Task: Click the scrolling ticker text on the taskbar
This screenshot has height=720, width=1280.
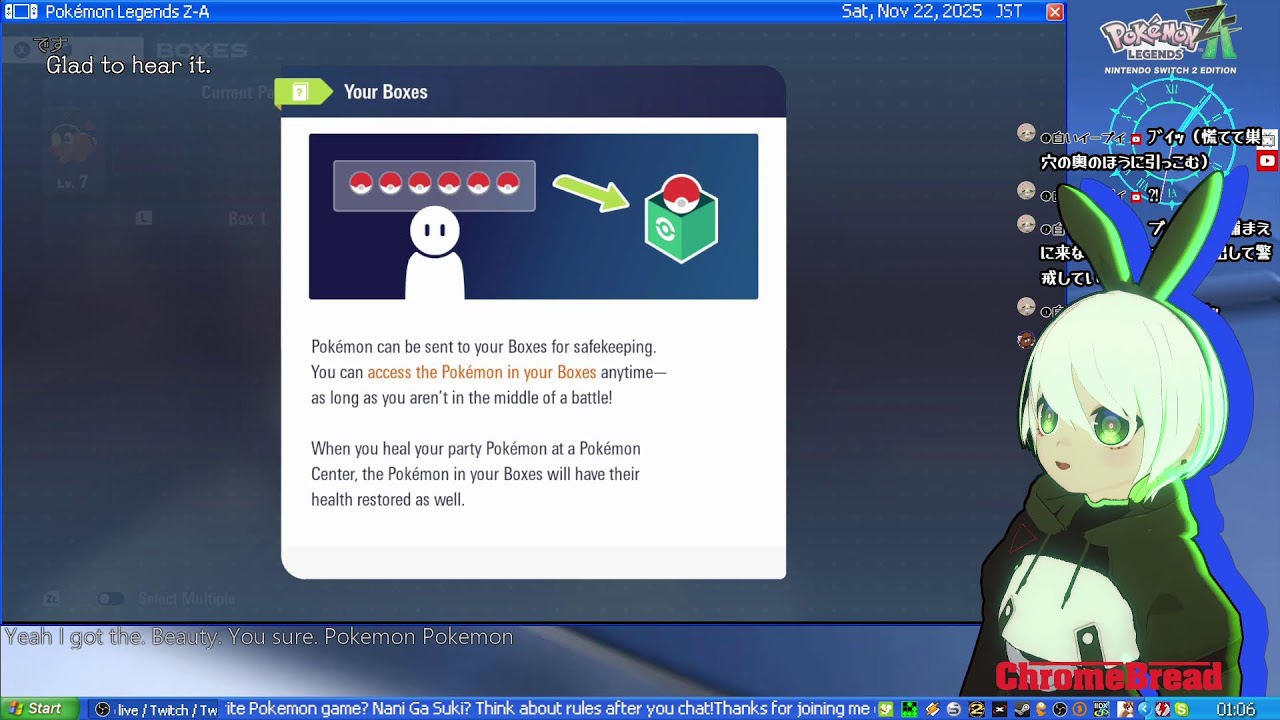Action: (x=549, y=709)
